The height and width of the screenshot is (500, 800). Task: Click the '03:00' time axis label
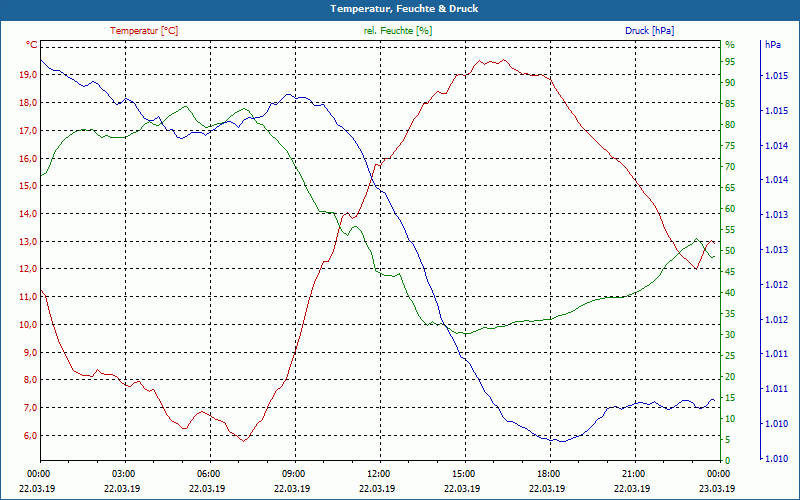click(123, 474)
